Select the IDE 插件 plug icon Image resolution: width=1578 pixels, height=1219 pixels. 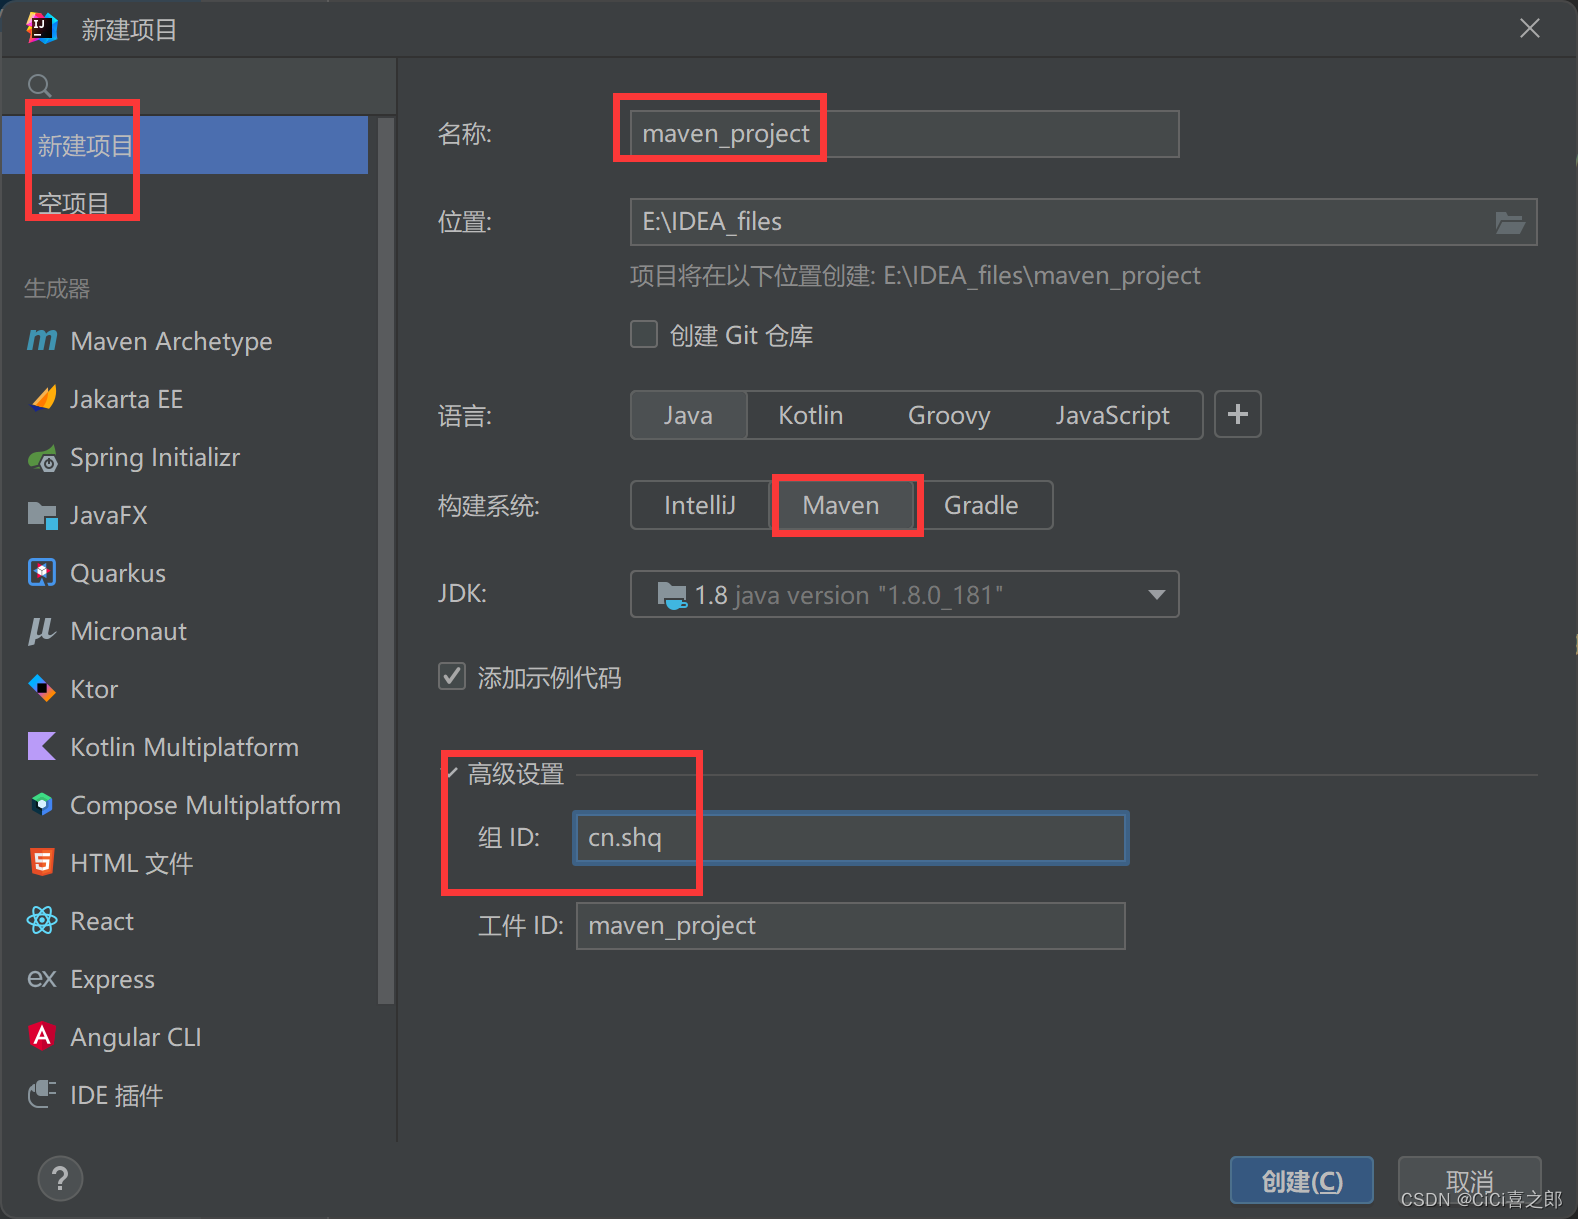pyautogui.click(x=42, y=1094)
